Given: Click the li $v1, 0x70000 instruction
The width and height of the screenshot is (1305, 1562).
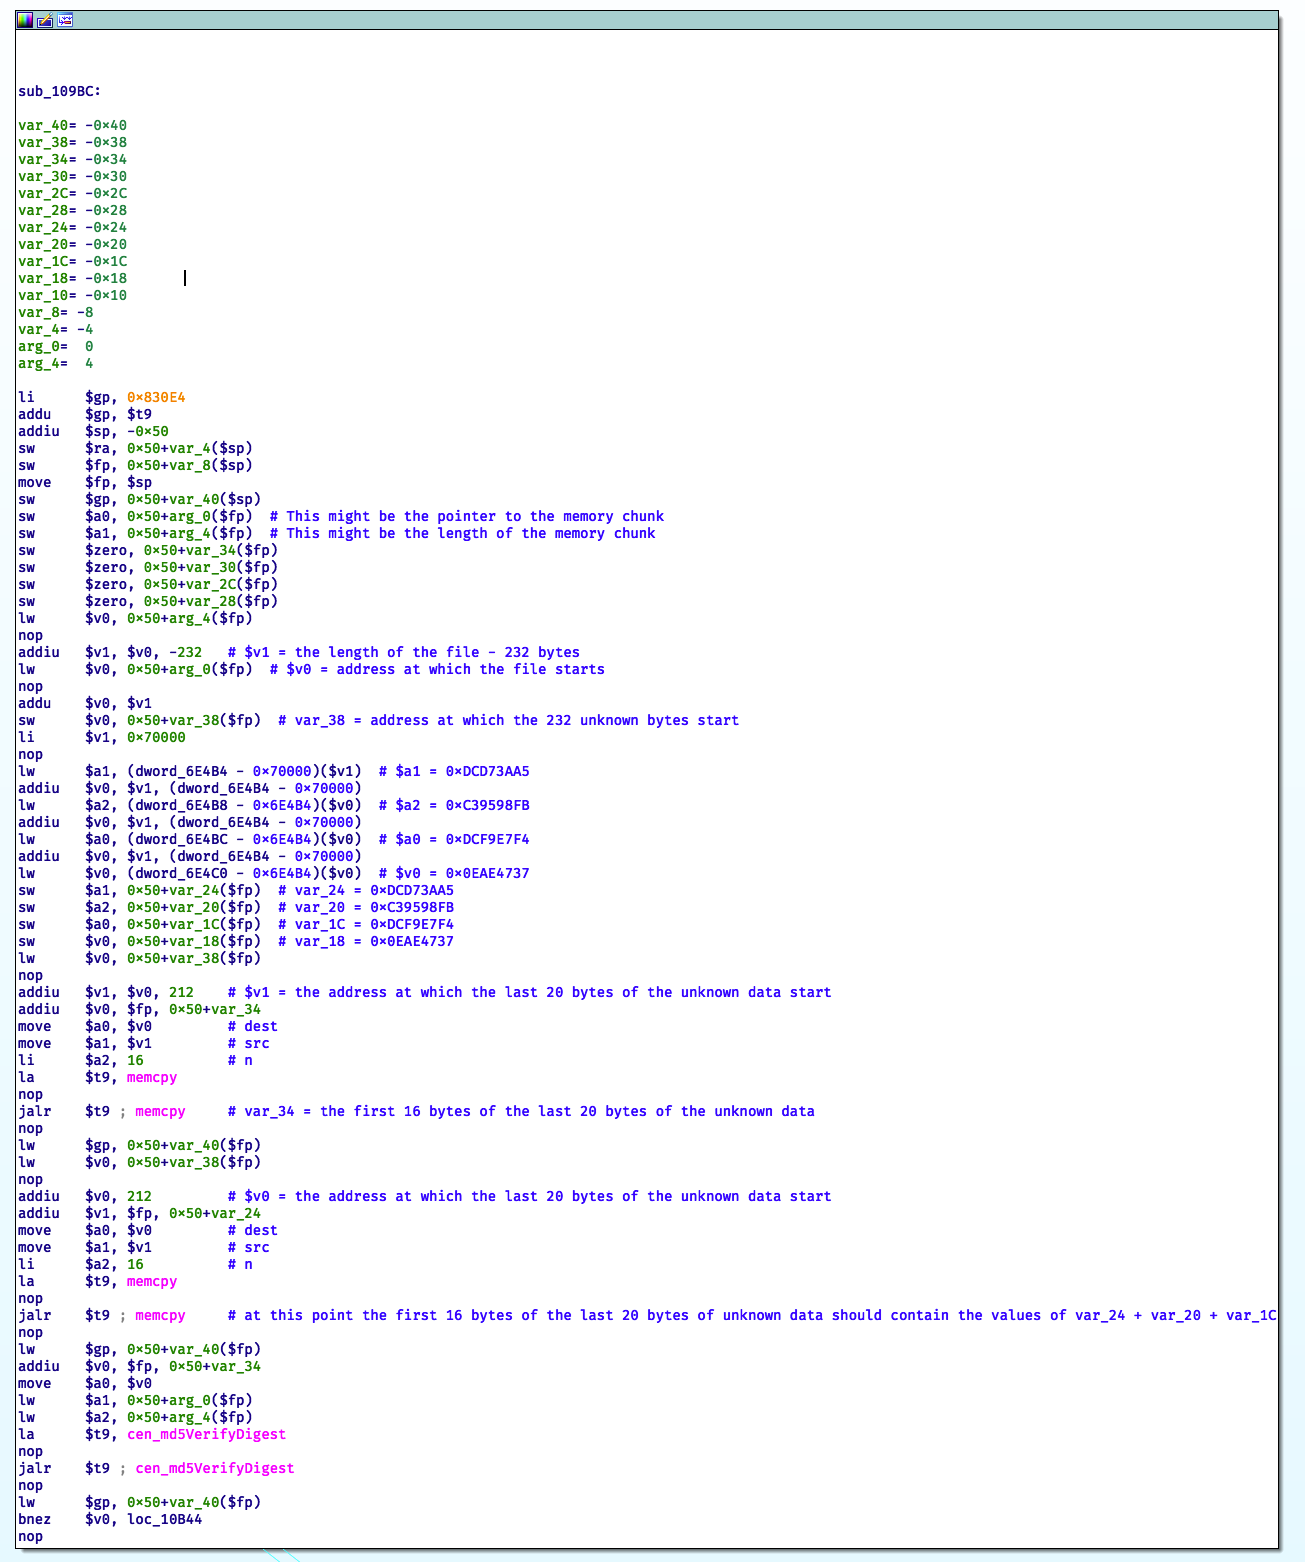Looking at the screenshot, I should [101, 737].
